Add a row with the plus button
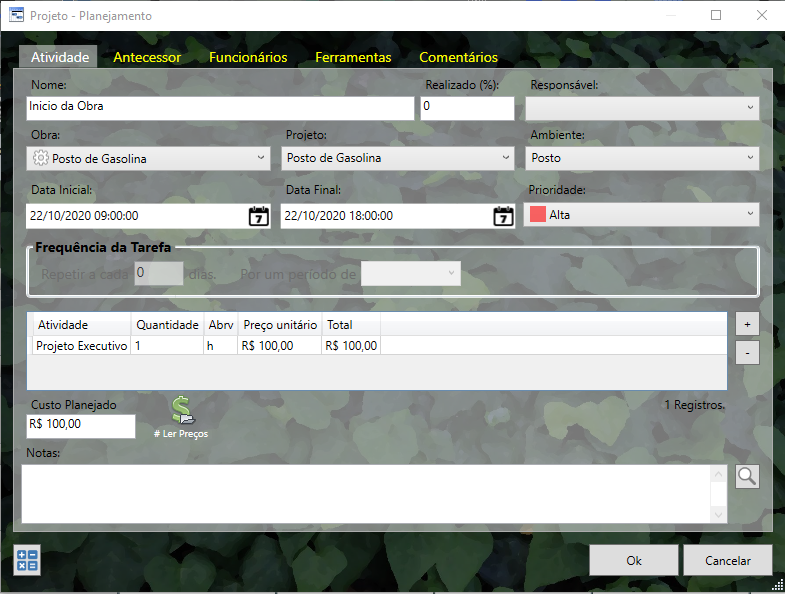Screen dimensions: 785x594 [747, 324]
